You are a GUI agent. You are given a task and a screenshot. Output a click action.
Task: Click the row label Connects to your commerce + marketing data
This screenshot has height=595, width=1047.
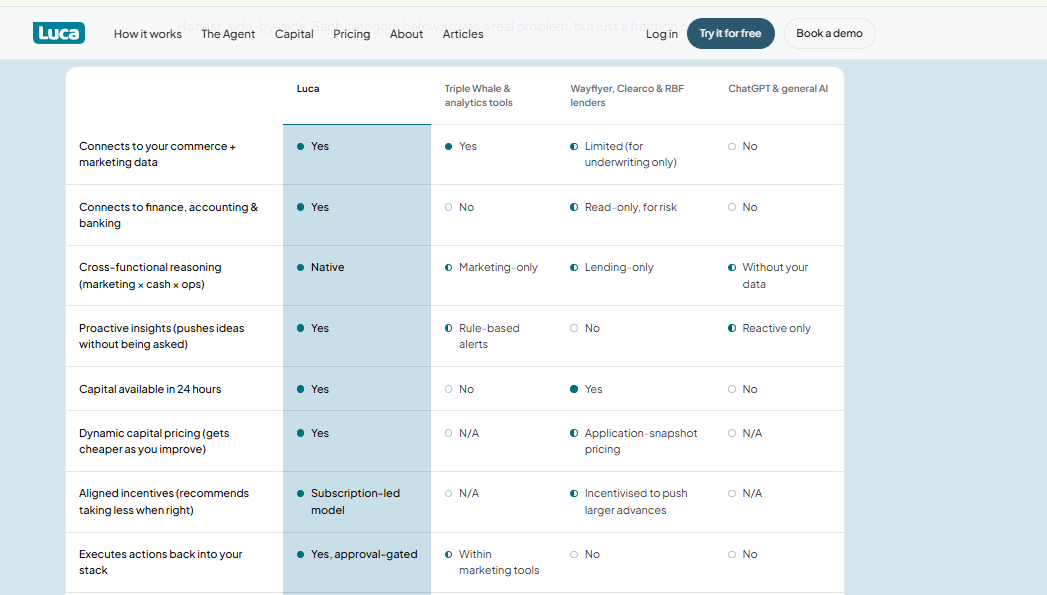coord(157,154)
